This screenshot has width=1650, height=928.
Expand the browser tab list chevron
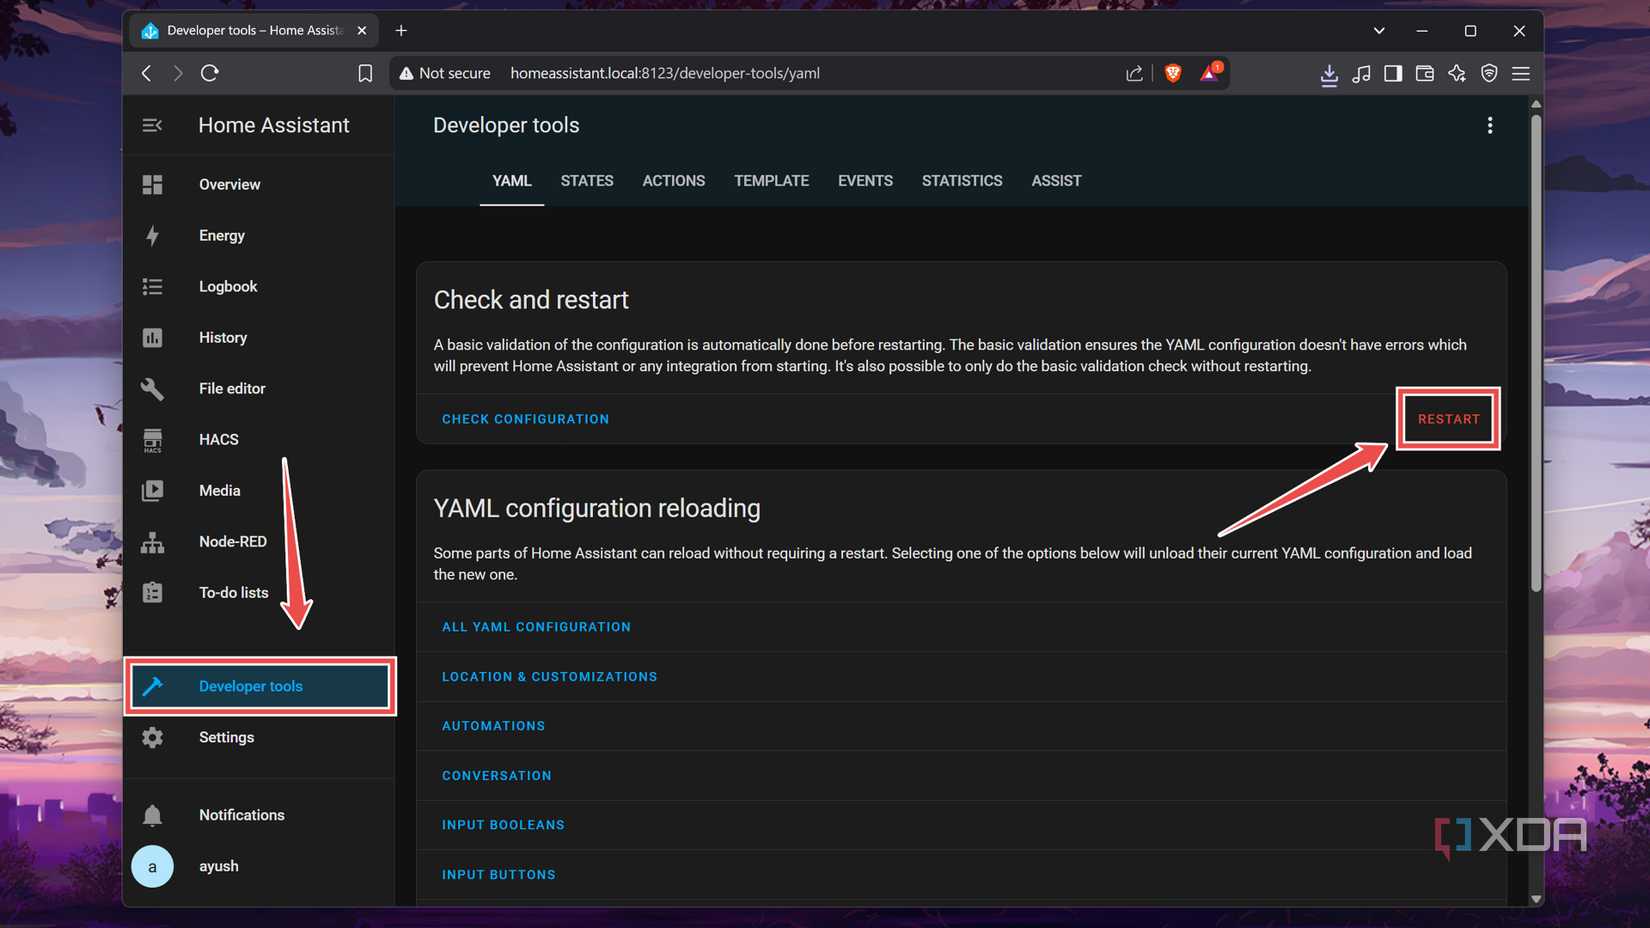(1379, 31)
